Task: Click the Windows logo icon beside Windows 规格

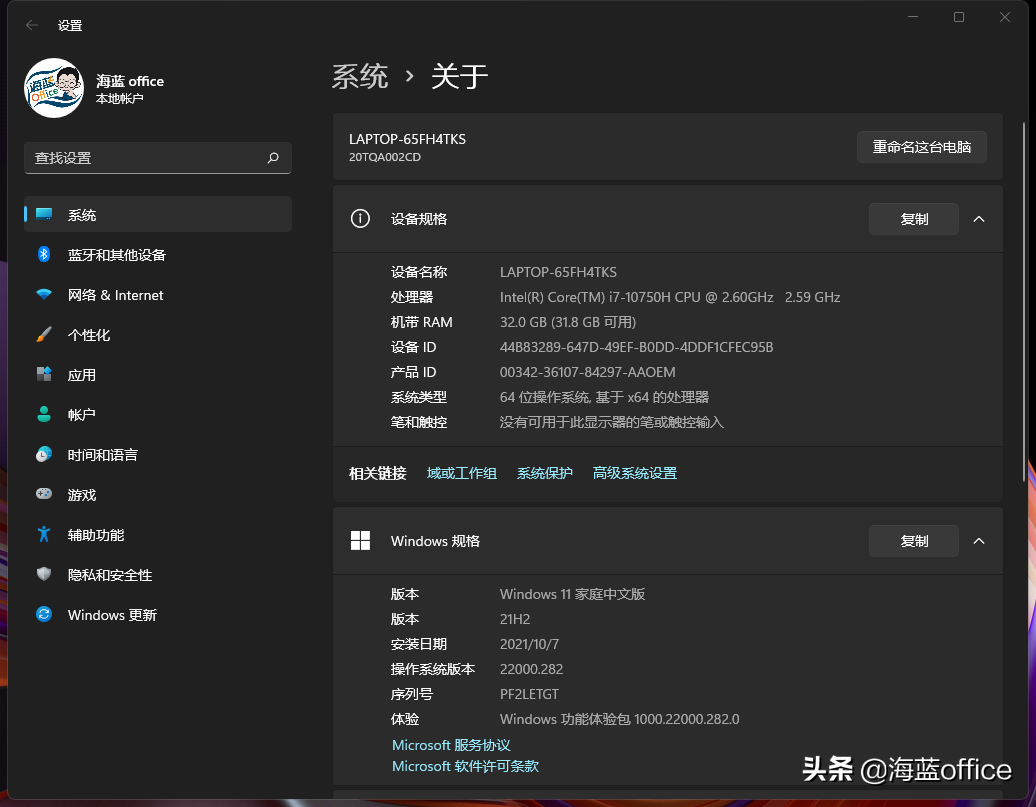Action: [x=360, y=540]
